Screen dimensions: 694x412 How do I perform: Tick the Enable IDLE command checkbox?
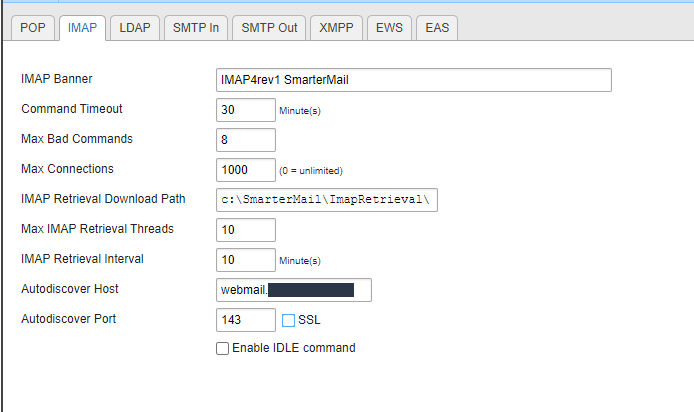tap(223, 349)
